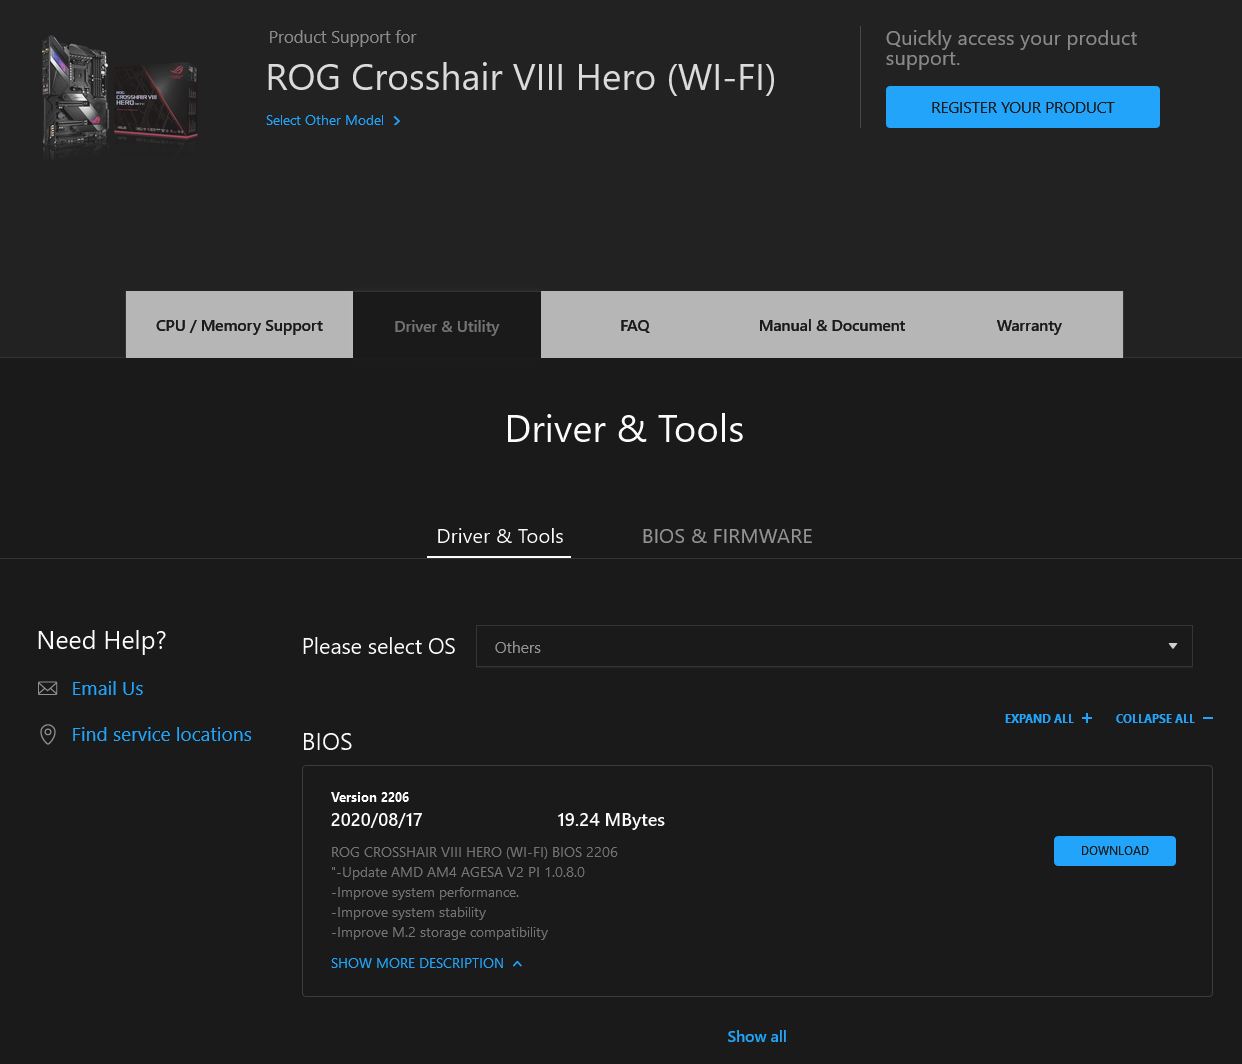
Task: Open the Please select OS dropdown
Action: (x=833, y=647)
